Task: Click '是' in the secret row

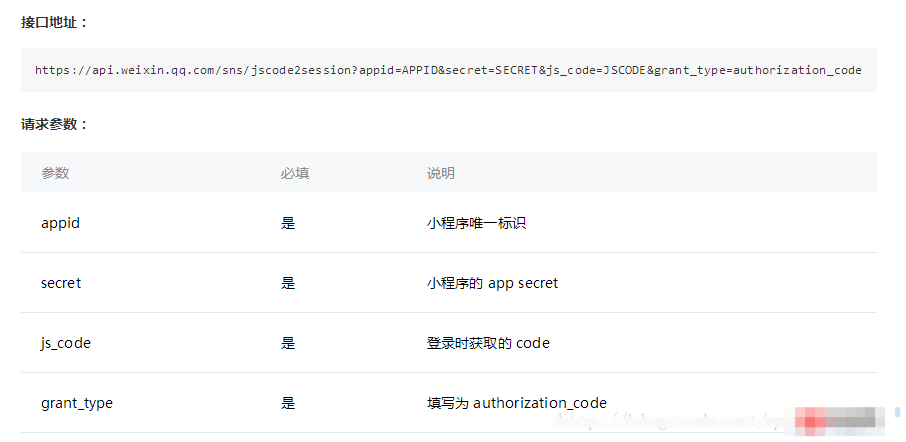Action: (x=288, y=283)
